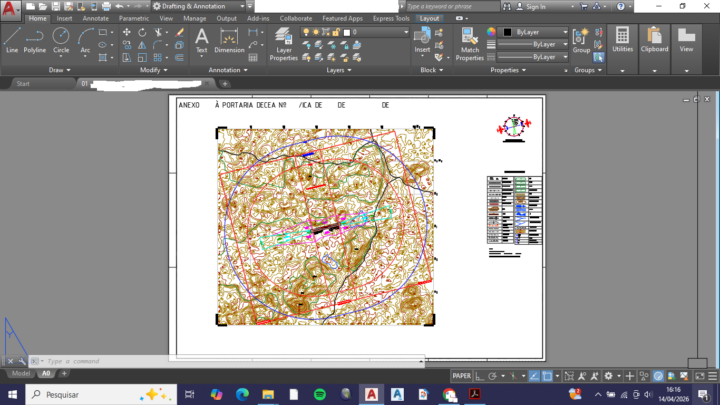Open the Annotate ribbon tab
The width and height of the screenshot is (720, 405).
click(x=96, y=18)
